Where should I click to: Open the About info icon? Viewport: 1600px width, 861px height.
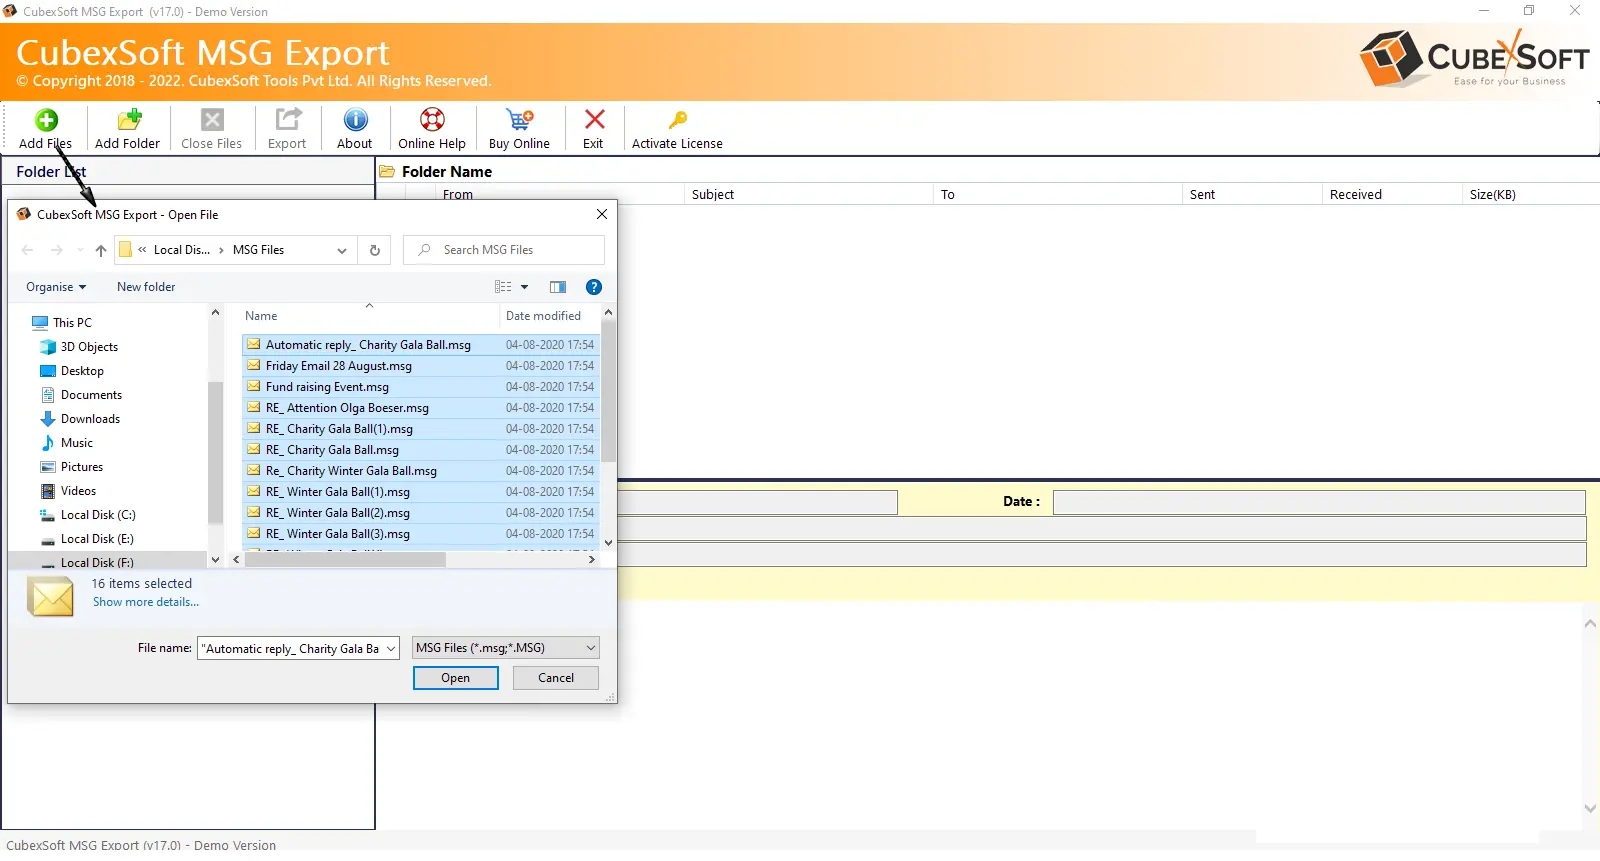coord(356,120)
